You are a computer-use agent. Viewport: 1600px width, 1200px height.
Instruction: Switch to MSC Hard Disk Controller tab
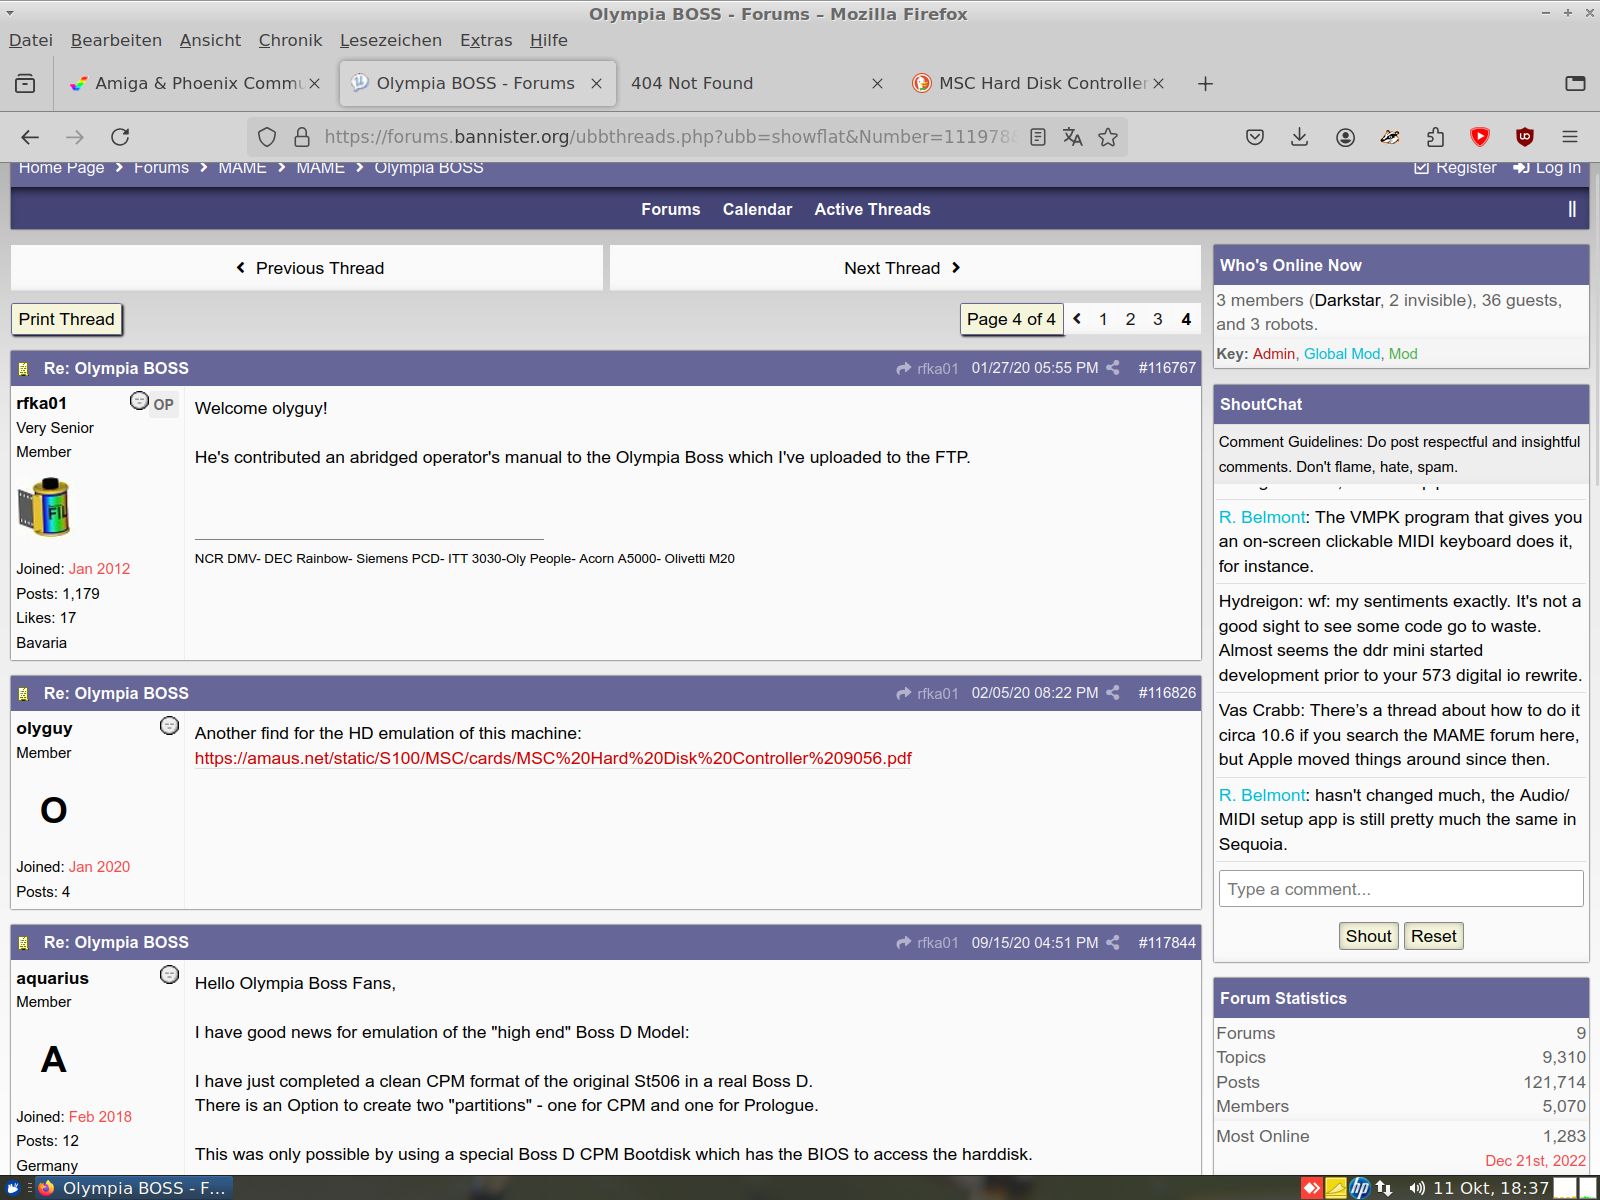point(1038,83)
